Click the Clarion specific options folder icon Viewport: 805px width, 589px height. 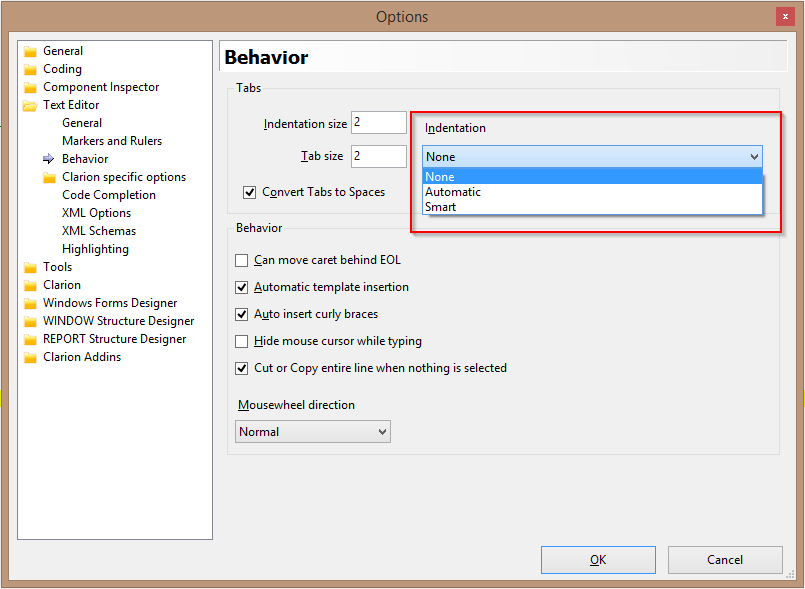[49, 178]
